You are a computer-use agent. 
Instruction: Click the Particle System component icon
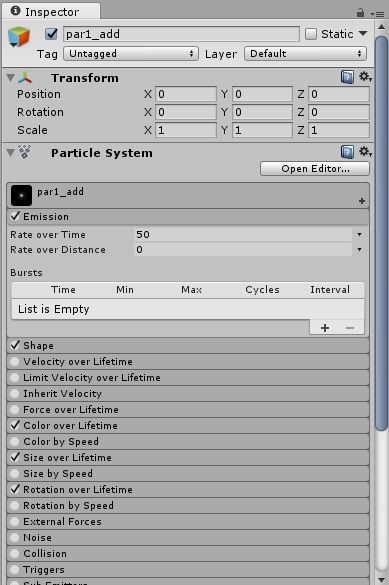coord(25,152)
